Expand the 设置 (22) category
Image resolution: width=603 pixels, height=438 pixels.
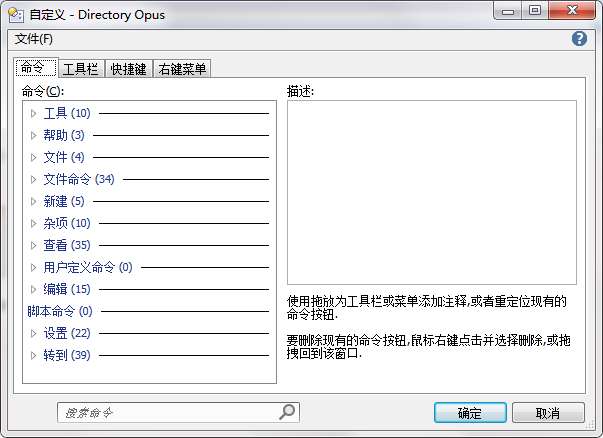click(x=33, y=333)
